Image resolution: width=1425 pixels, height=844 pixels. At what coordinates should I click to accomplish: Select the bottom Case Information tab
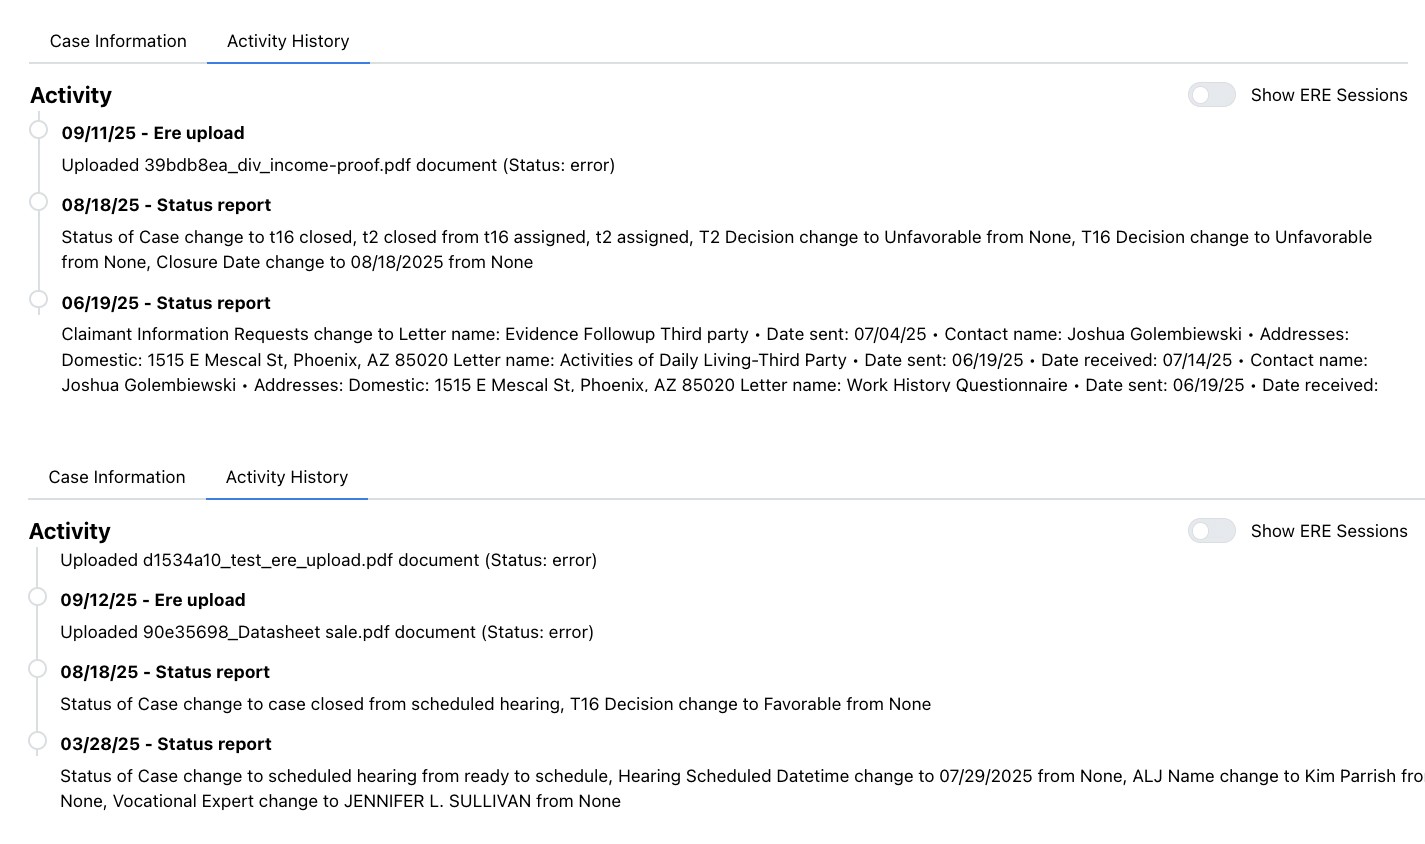(x=116, y=477)
